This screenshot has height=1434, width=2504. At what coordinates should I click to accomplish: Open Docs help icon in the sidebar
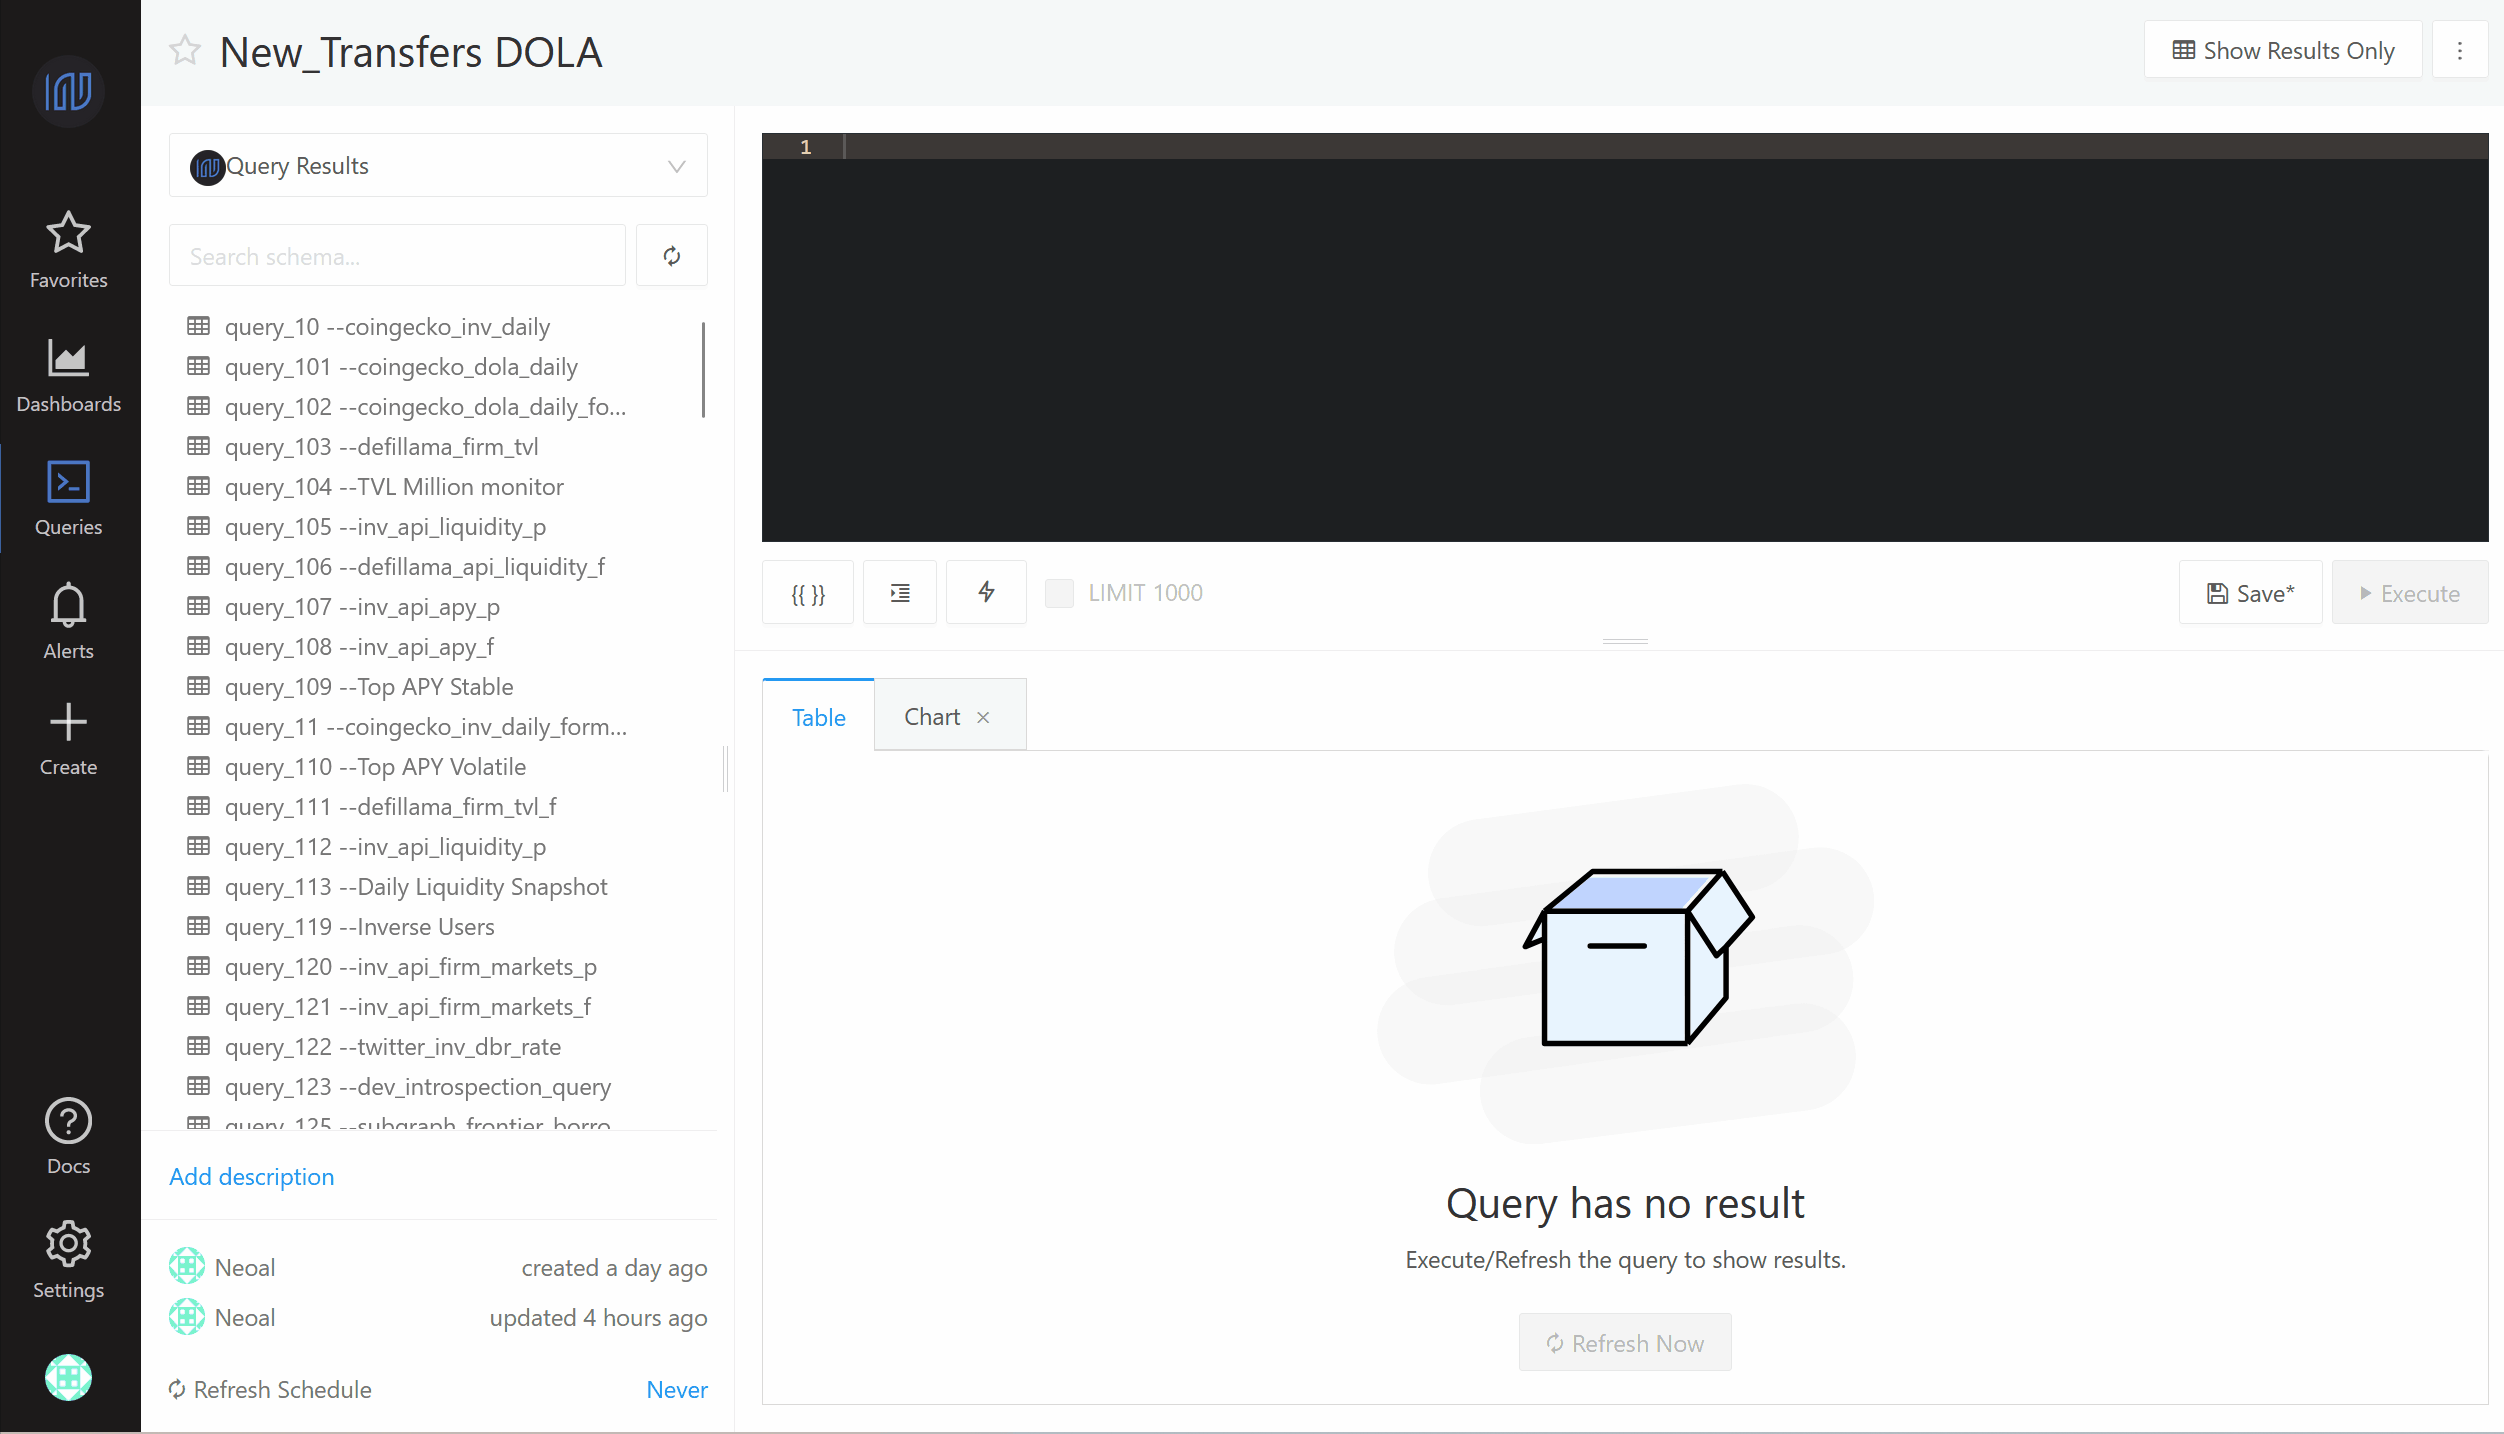[x=68, y=1136]
